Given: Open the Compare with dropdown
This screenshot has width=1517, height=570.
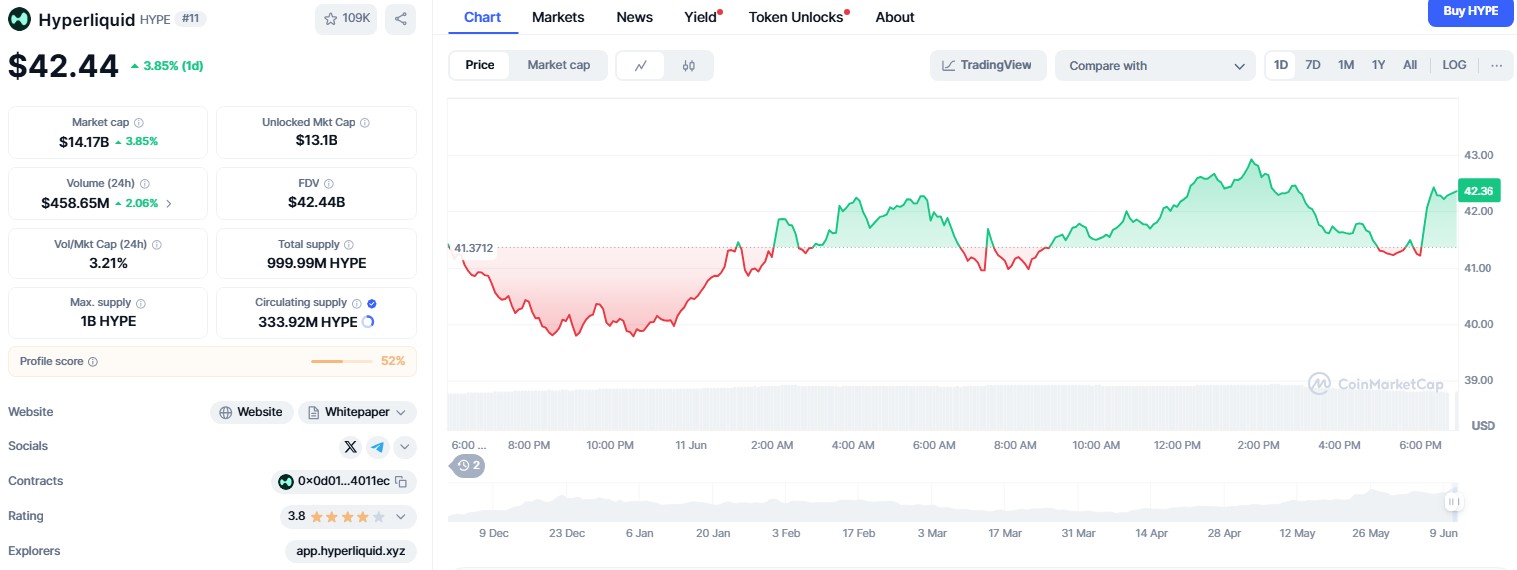Looking at the screenshot, I should 1155,66.
